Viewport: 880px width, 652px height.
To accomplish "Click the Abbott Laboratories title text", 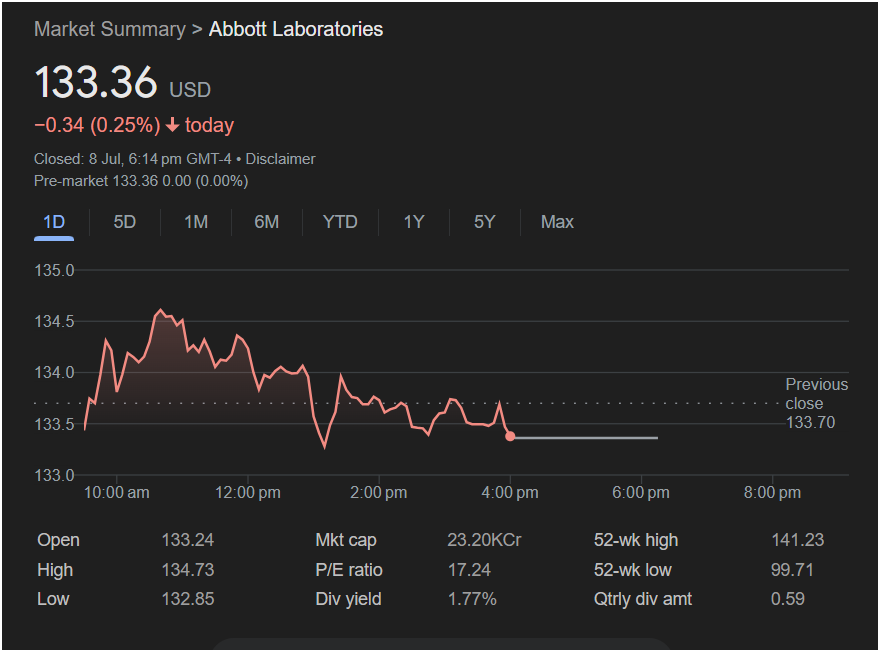I will pos(296,29).
